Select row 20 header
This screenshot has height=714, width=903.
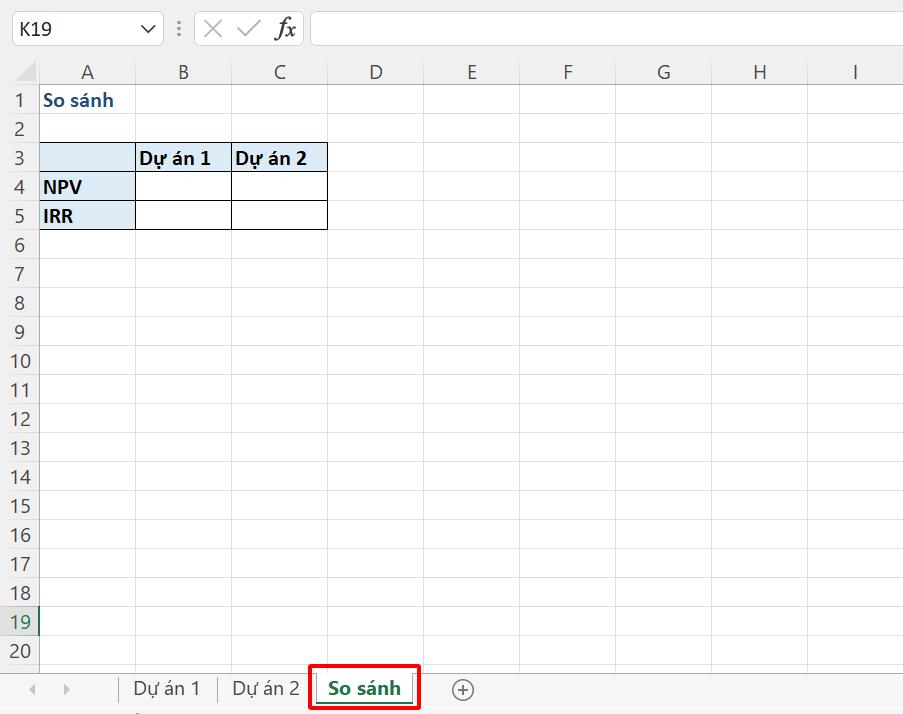20,651
